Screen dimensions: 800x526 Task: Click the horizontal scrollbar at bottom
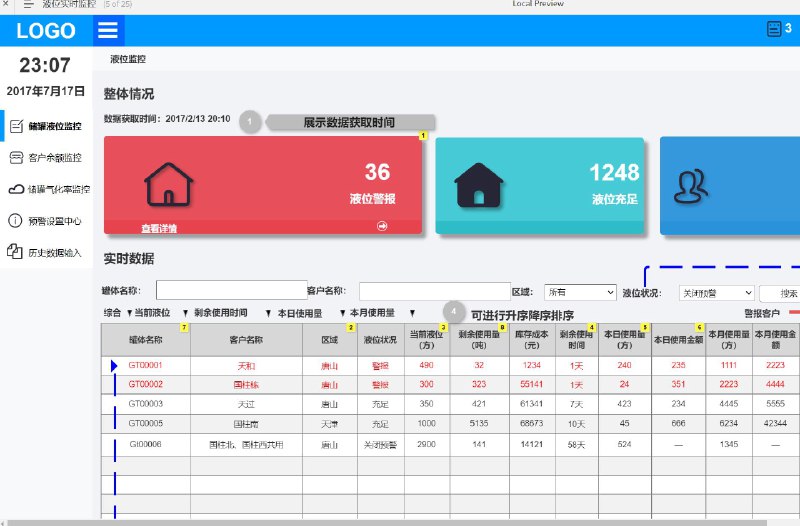tap(387, 523)
